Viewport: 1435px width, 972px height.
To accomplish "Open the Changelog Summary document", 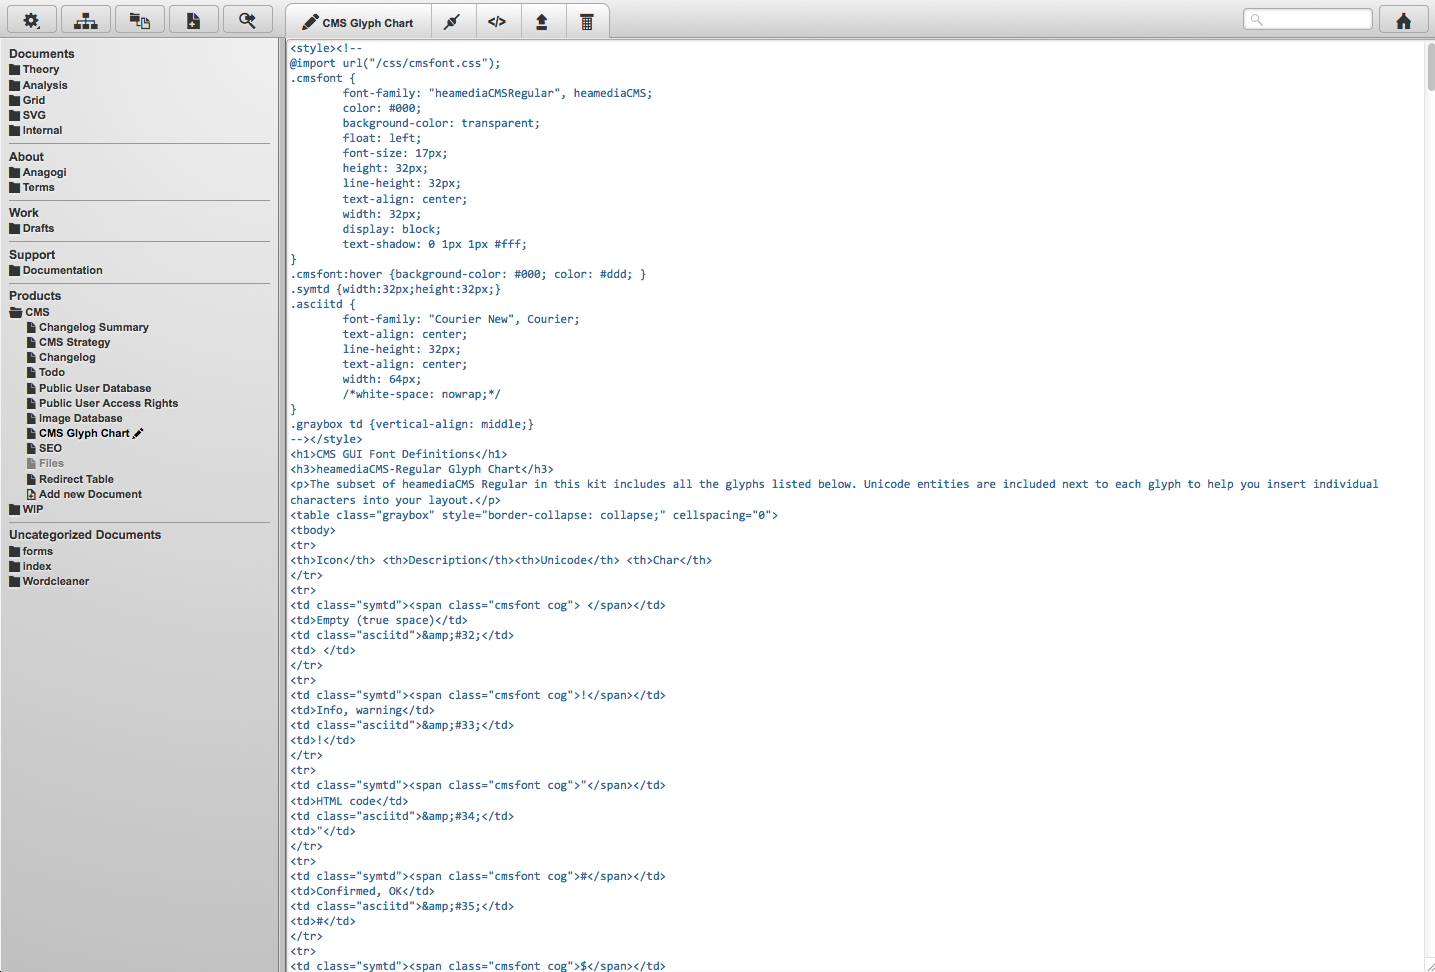I will click(x=87, y=327).
